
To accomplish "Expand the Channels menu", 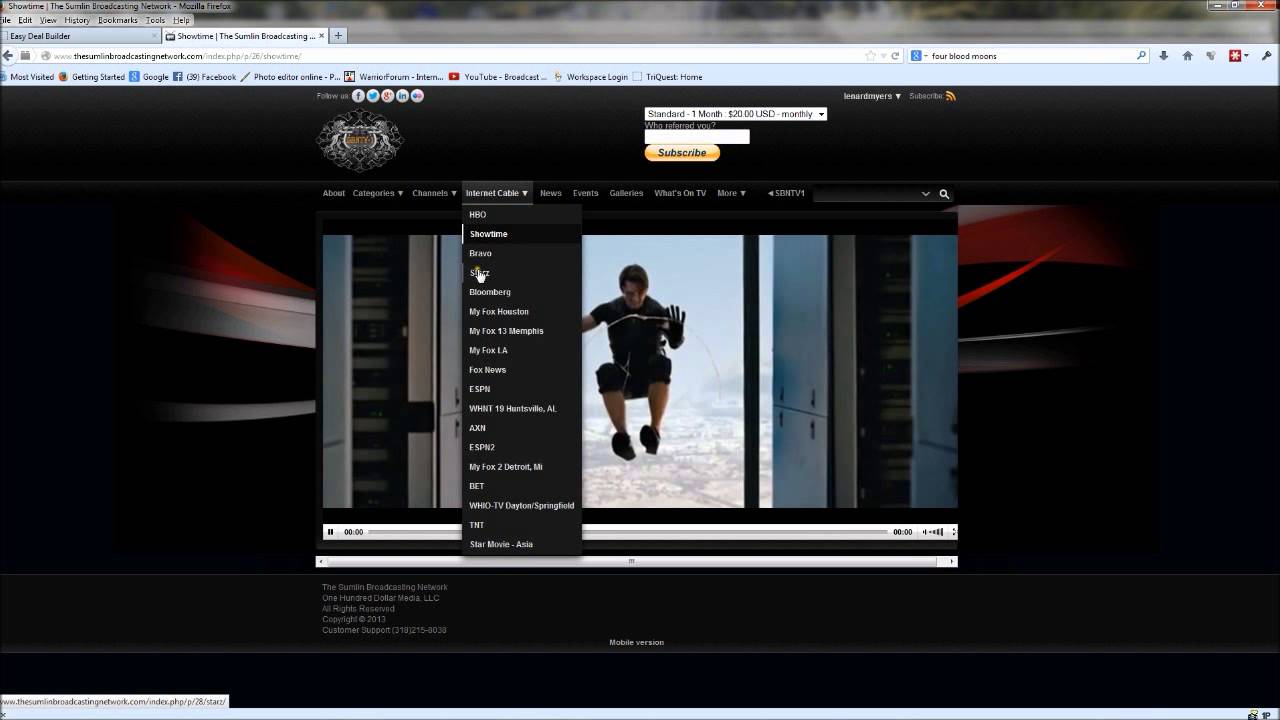I will 434,193.
